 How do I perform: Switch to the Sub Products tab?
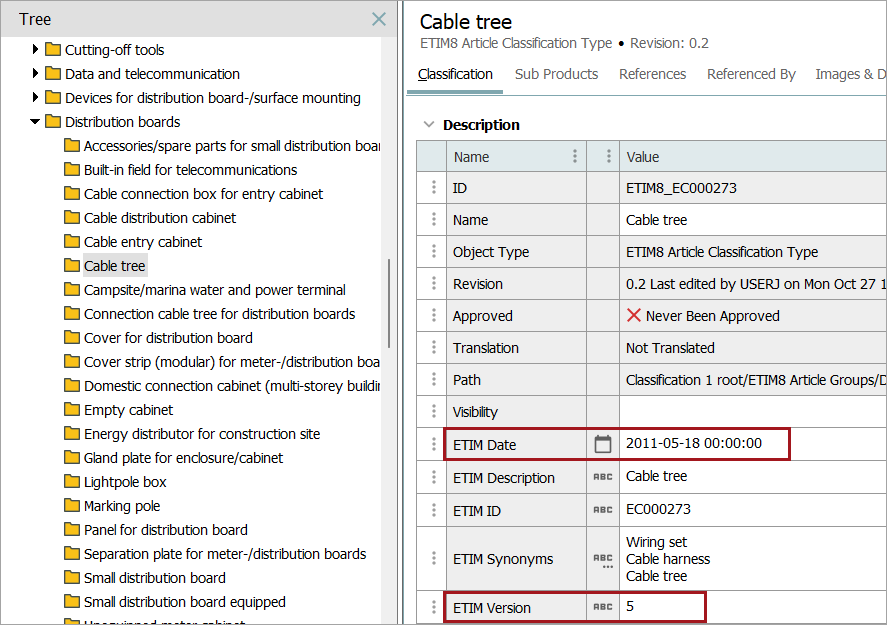(x=556, y=74)
